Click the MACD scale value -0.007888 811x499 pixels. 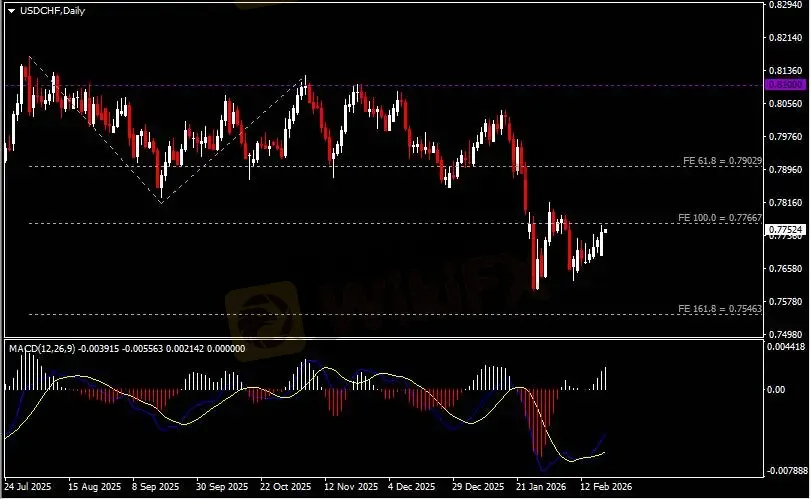click(786, 469)
